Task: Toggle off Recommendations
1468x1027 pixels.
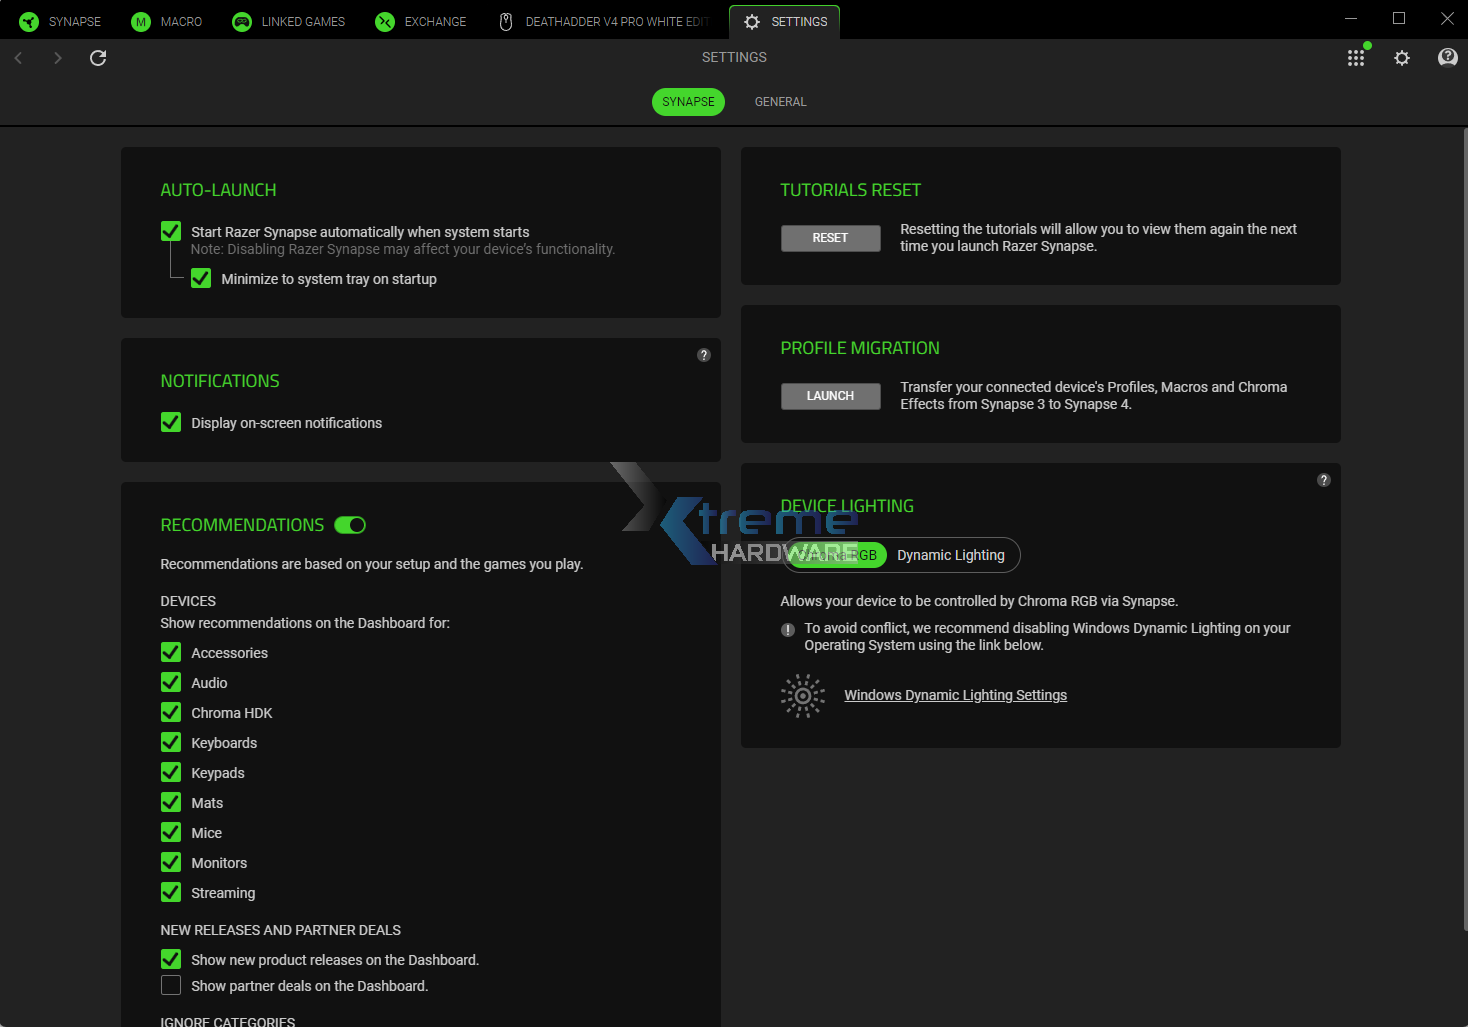Action: (x=350, y=524)
